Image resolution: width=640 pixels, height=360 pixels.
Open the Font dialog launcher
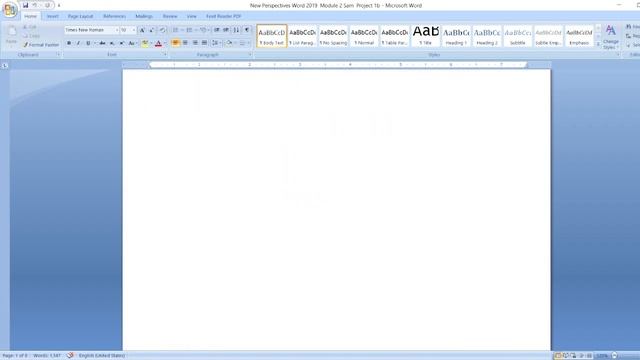point(165,54)
